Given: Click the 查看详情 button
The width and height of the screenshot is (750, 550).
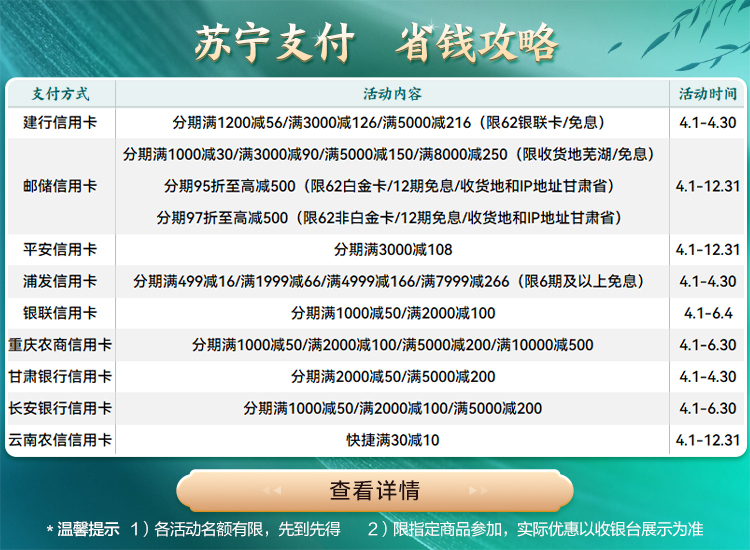Looking at the screenshot, I should coord(375,491).
